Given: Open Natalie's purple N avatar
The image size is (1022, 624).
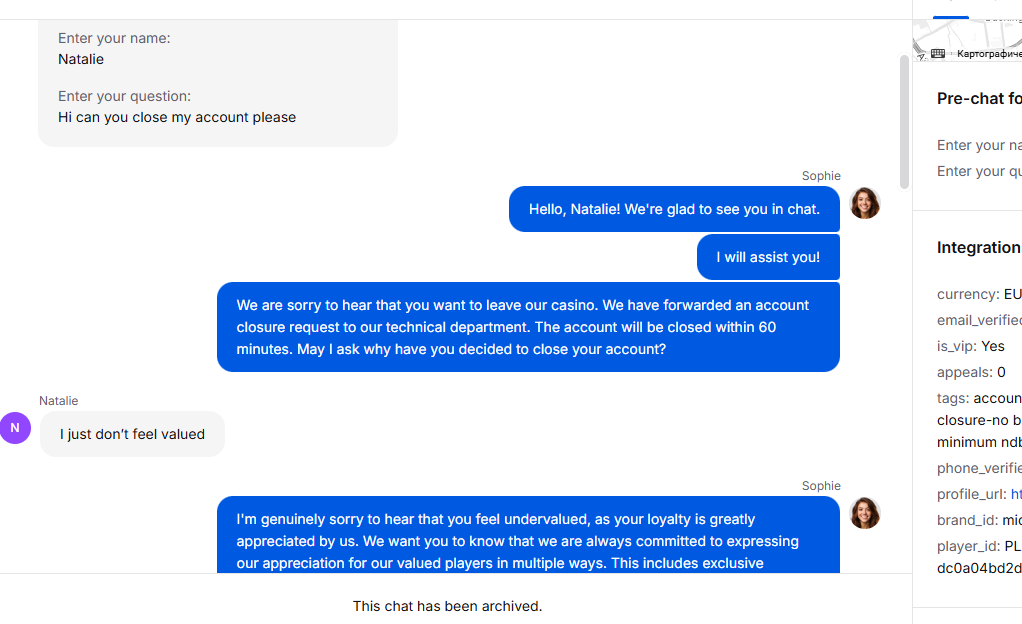Looking at the screenshot, I should [x=15, y=428].
